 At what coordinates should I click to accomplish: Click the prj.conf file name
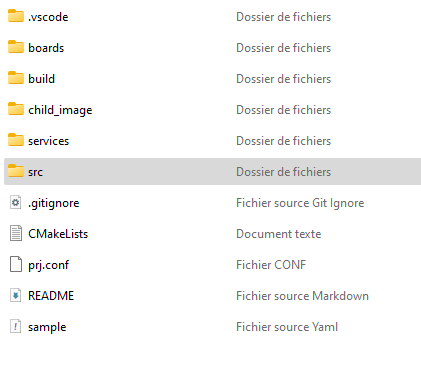(x=49, y=265)
